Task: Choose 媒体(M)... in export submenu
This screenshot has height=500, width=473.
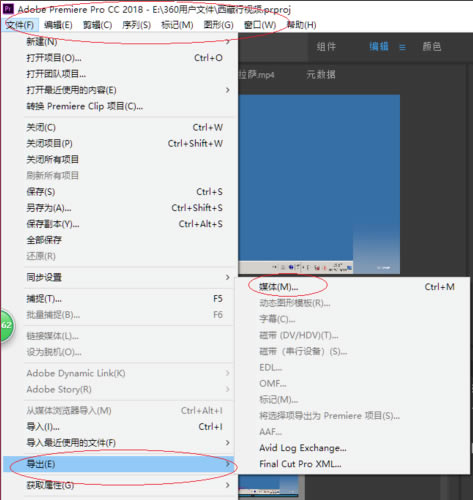Action: coord(353,287)
